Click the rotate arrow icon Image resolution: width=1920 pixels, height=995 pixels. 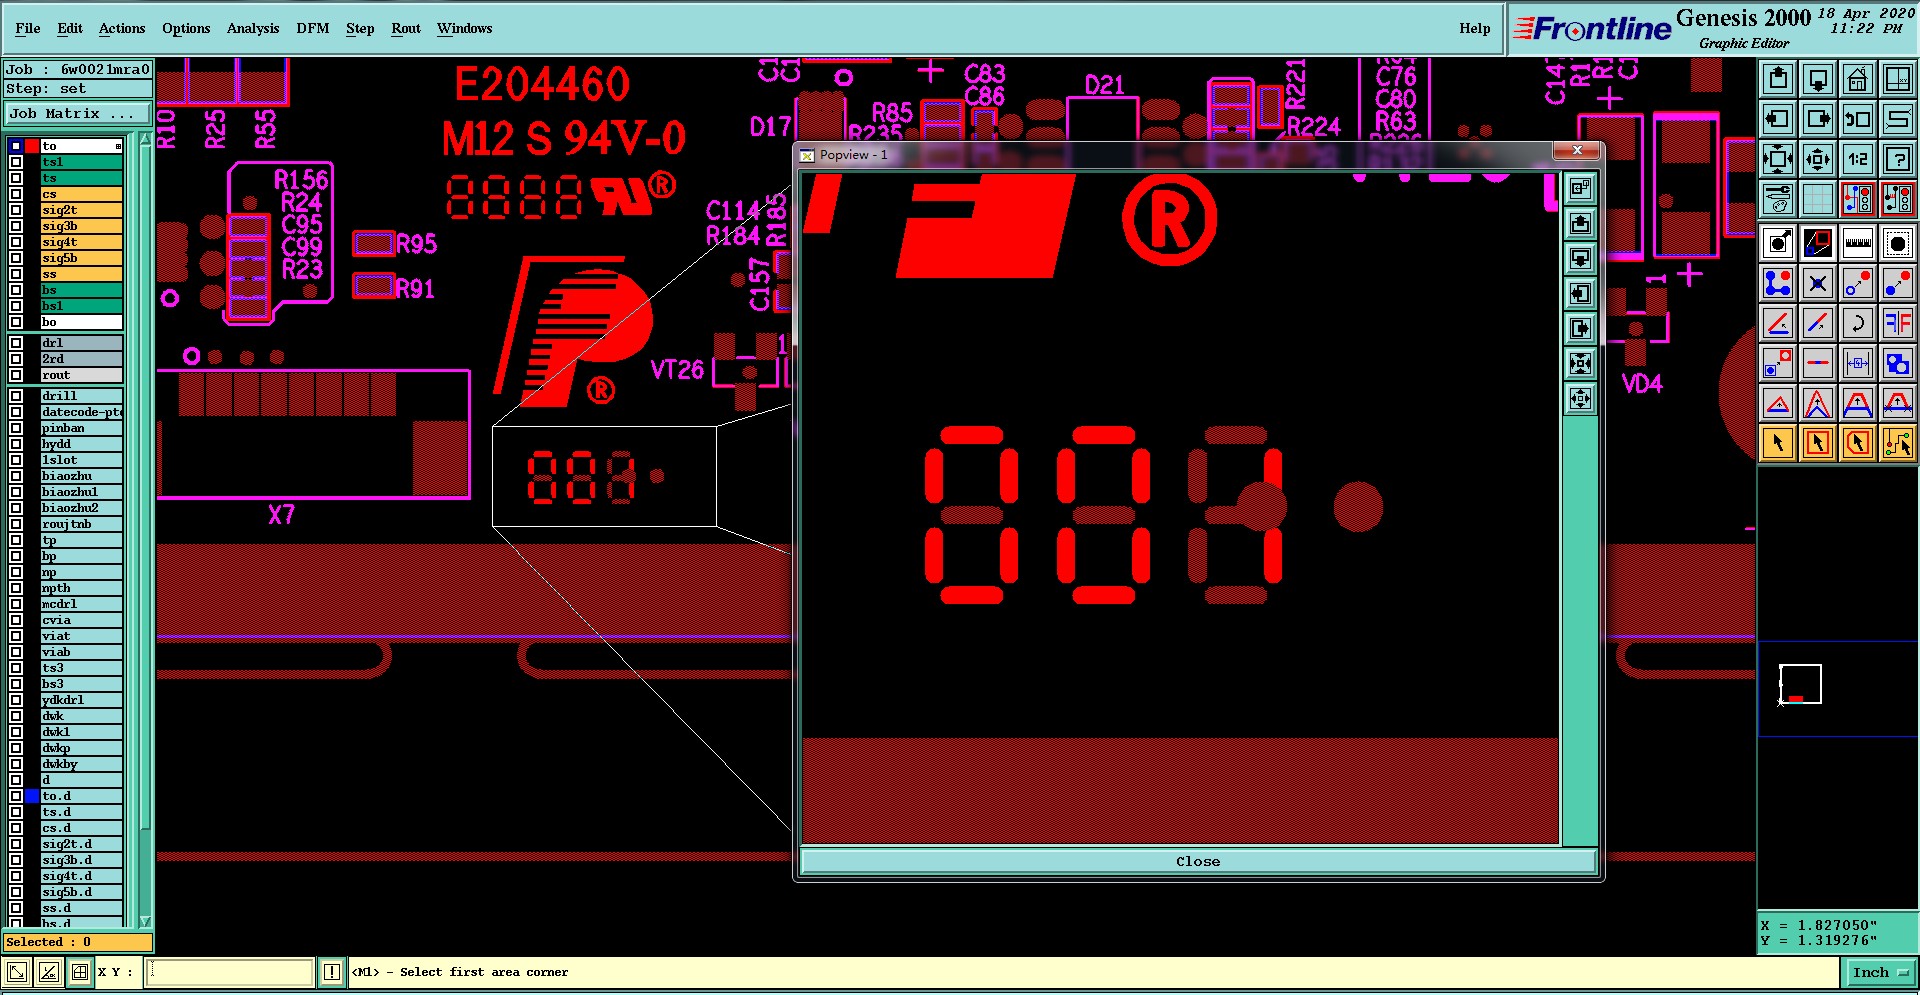pyautogui.click(x=1858, y=323)
